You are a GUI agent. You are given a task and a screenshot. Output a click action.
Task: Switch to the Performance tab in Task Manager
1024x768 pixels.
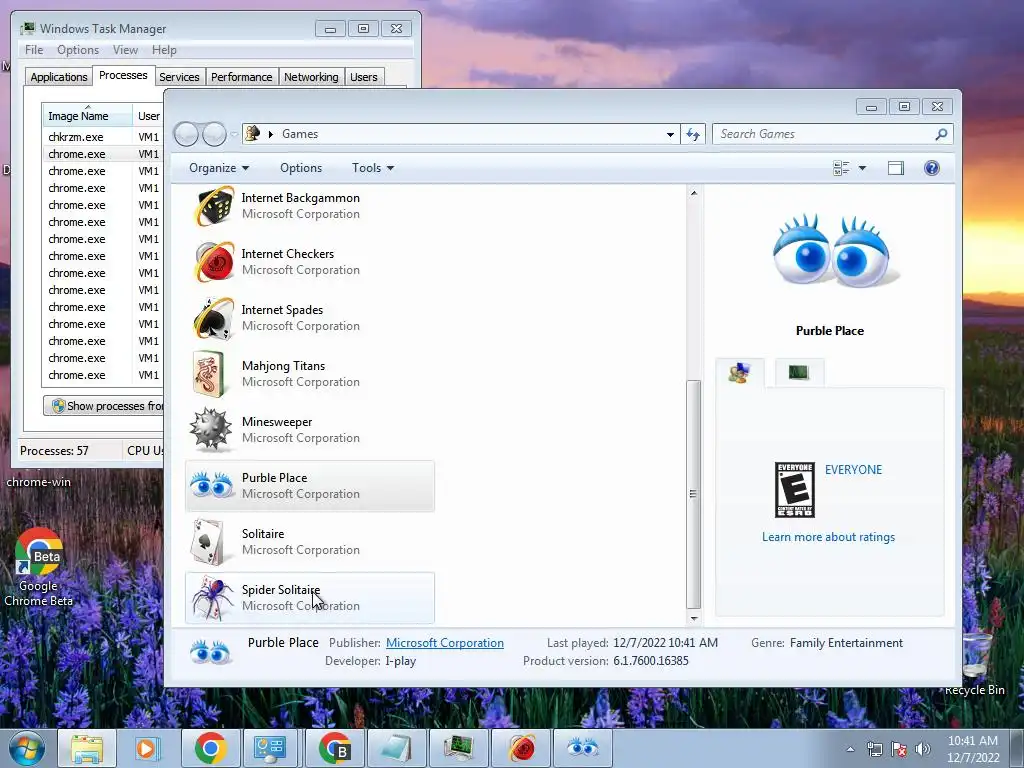coord(242,77)
